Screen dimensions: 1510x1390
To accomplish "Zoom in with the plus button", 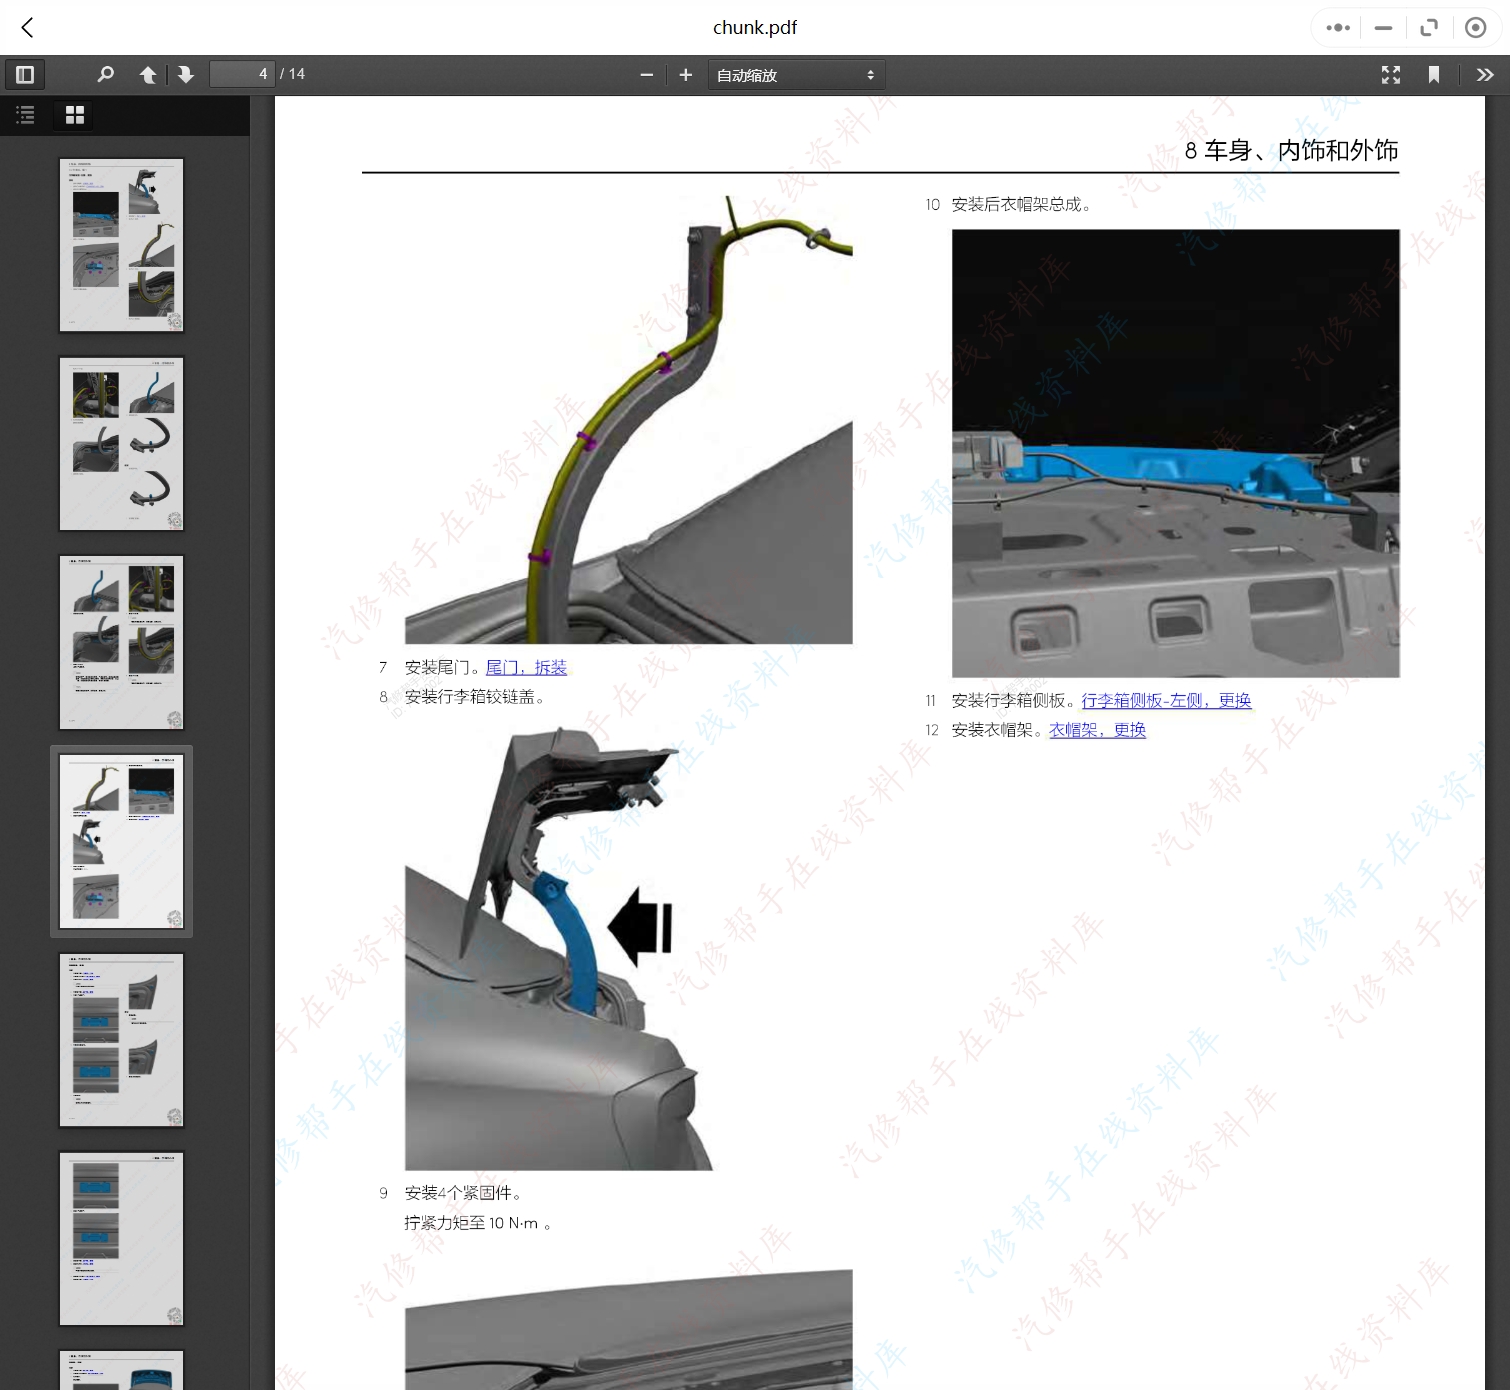I will coord(685,75).
